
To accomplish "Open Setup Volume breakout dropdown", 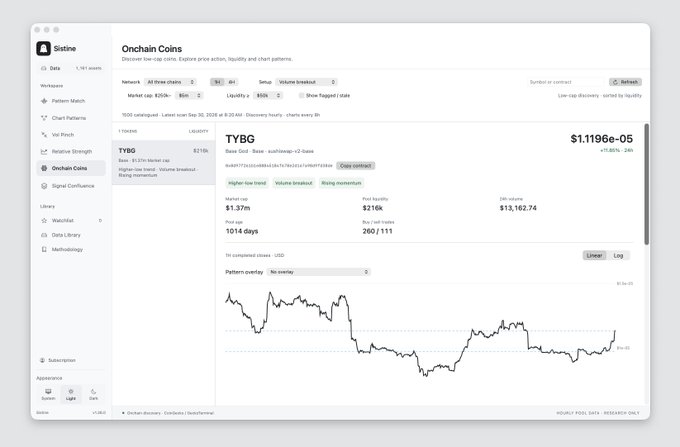I will point(306,82).
